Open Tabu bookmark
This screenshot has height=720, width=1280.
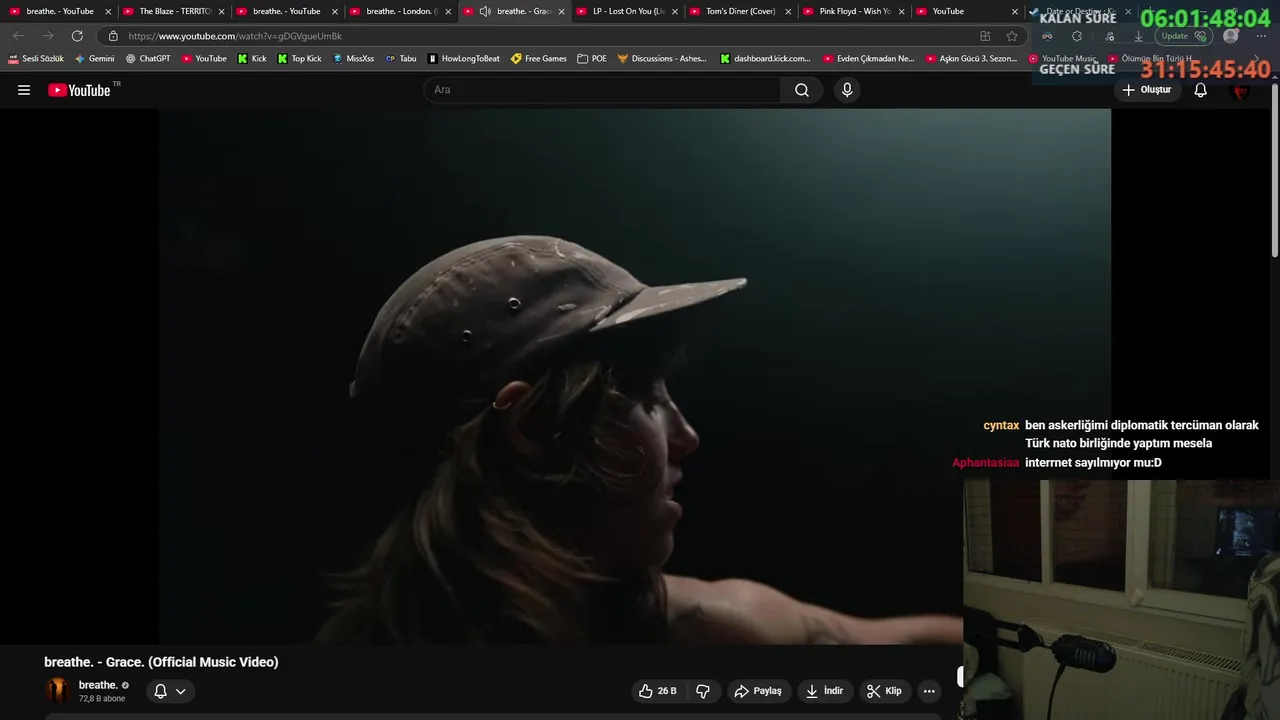(x=401, y=59)
